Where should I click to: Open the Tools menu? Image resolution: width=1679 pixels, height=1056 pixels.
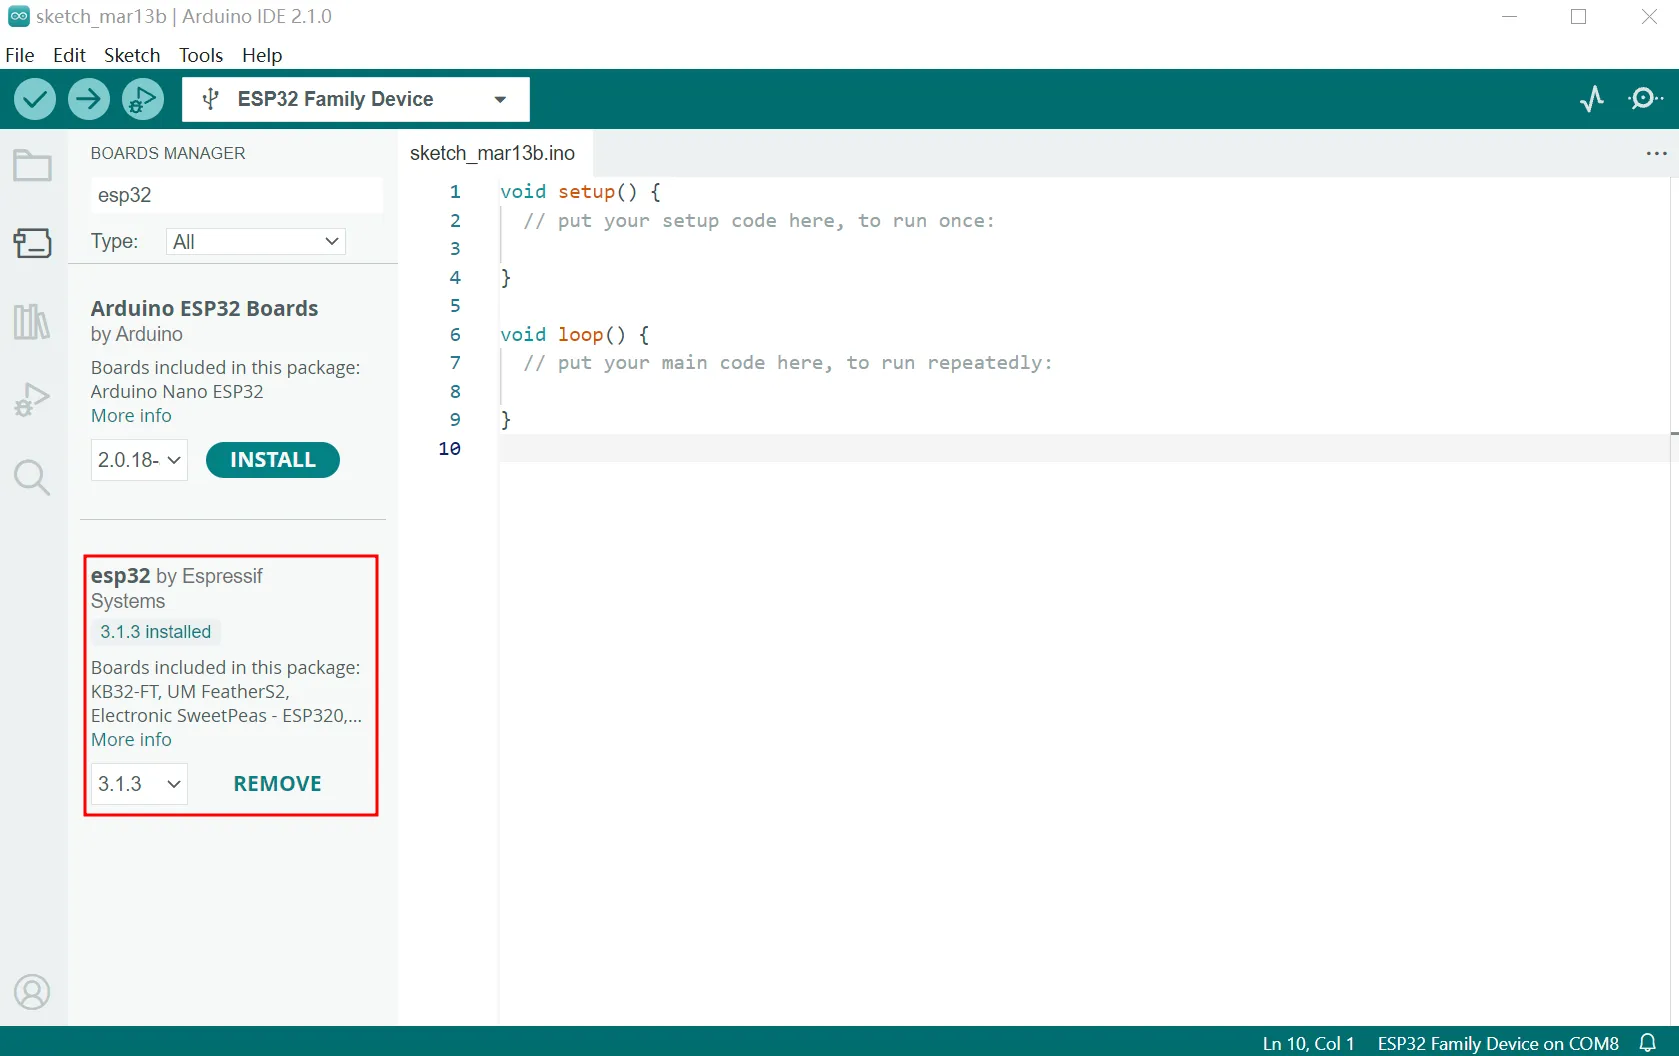click(x=200, y=55)
